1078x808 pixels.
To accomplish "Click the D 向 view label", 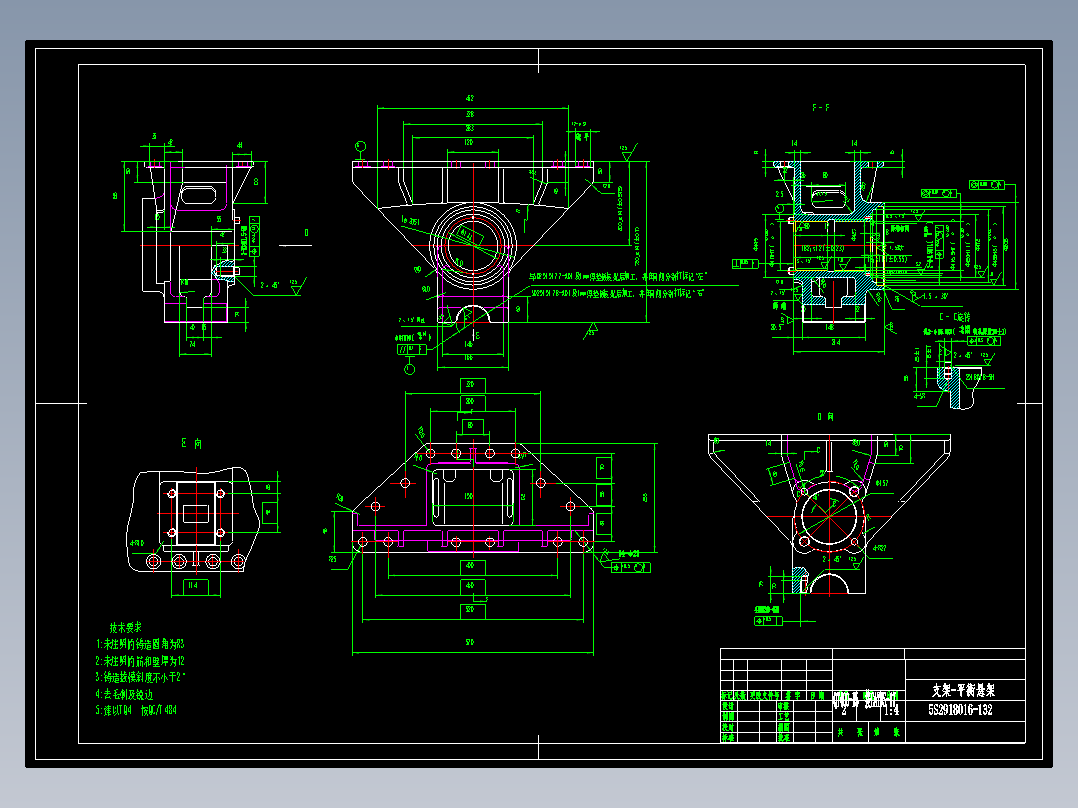I will (826, 417).
